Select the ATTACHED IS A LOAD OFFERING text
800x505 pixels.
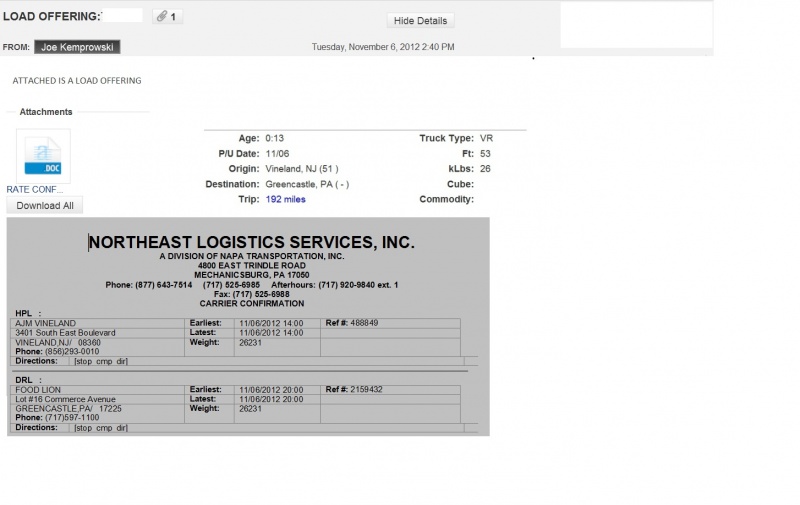click(77, 81)
